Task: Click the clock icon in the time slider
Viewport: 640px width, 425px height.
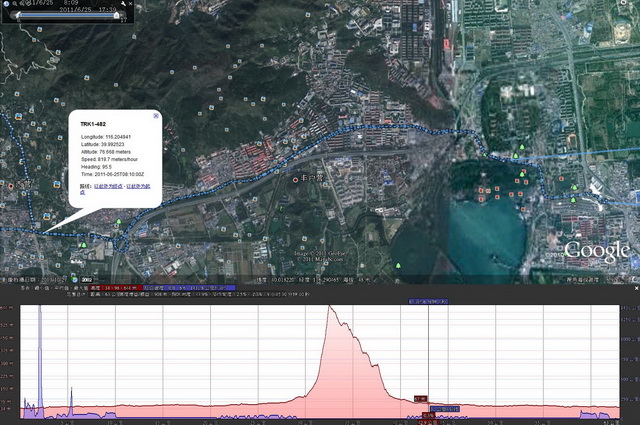Action: tap(6, 4)
